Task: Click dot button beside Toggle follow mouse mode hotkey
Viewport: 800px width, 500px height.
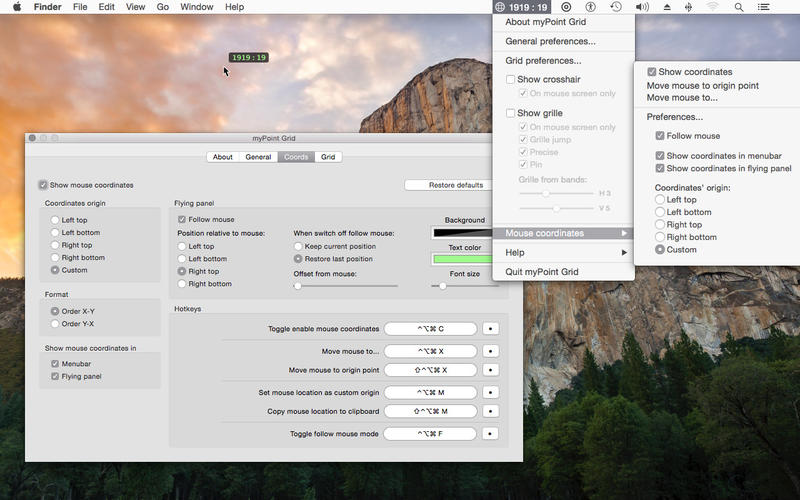Action: (x=490, y=434)
